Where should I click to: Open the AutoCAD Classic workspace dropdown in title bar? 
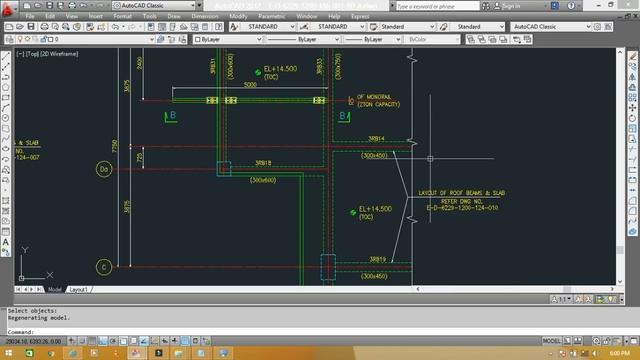pos(154,5)
